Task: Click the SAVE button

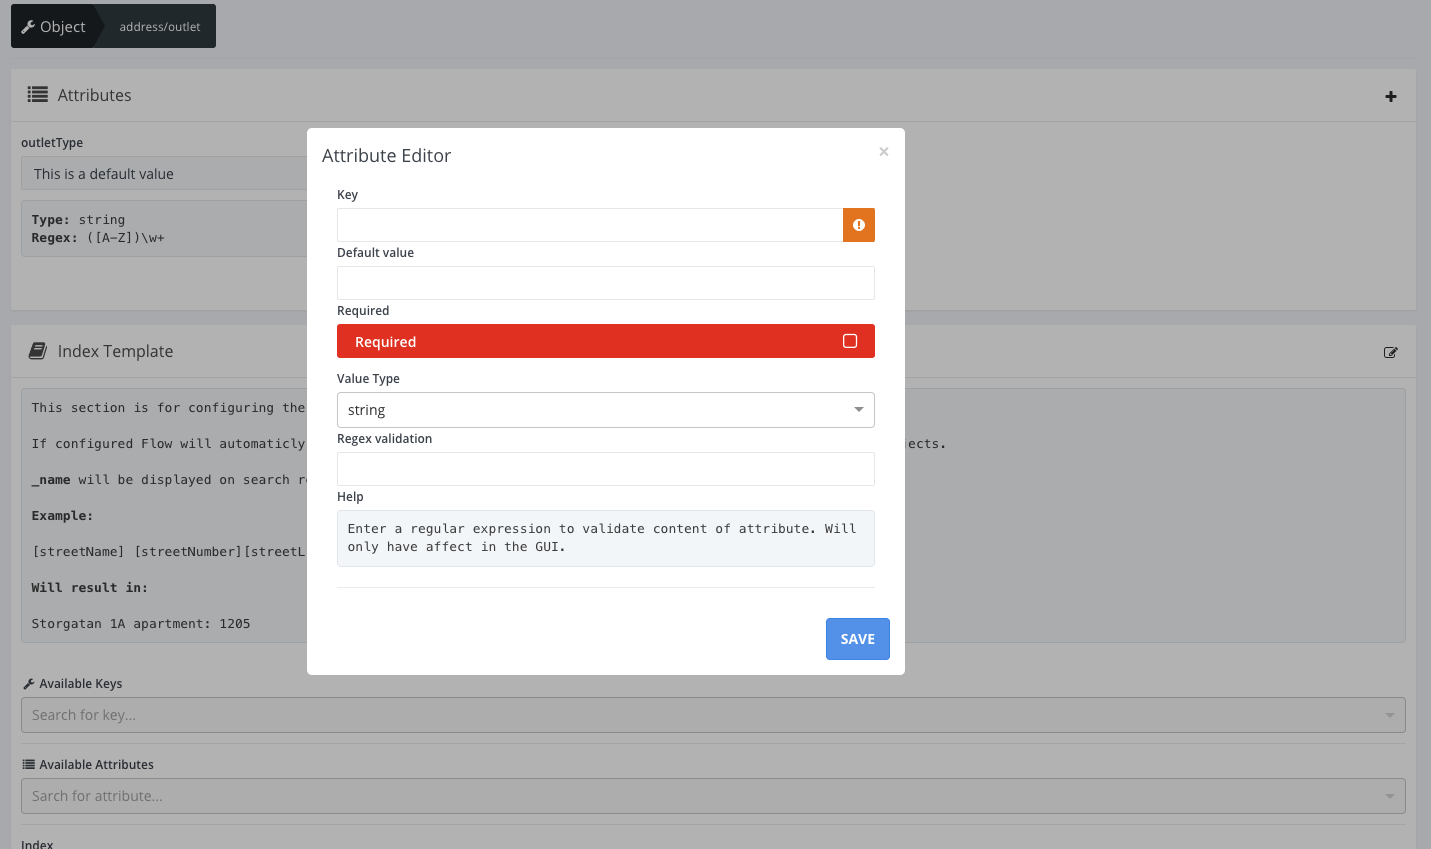Action: [858, 639]
